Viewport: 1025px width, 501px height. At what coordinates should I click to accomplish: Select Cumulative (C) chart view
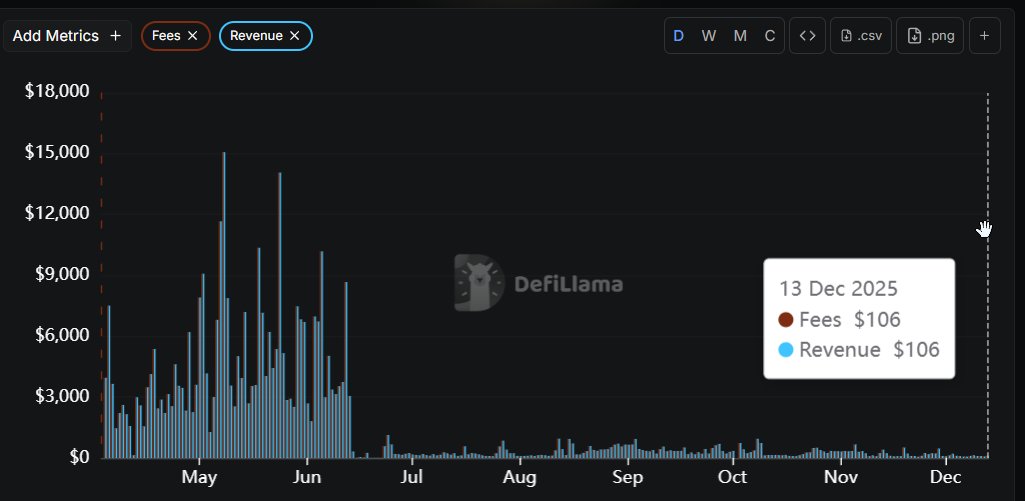tap(770, 36)
